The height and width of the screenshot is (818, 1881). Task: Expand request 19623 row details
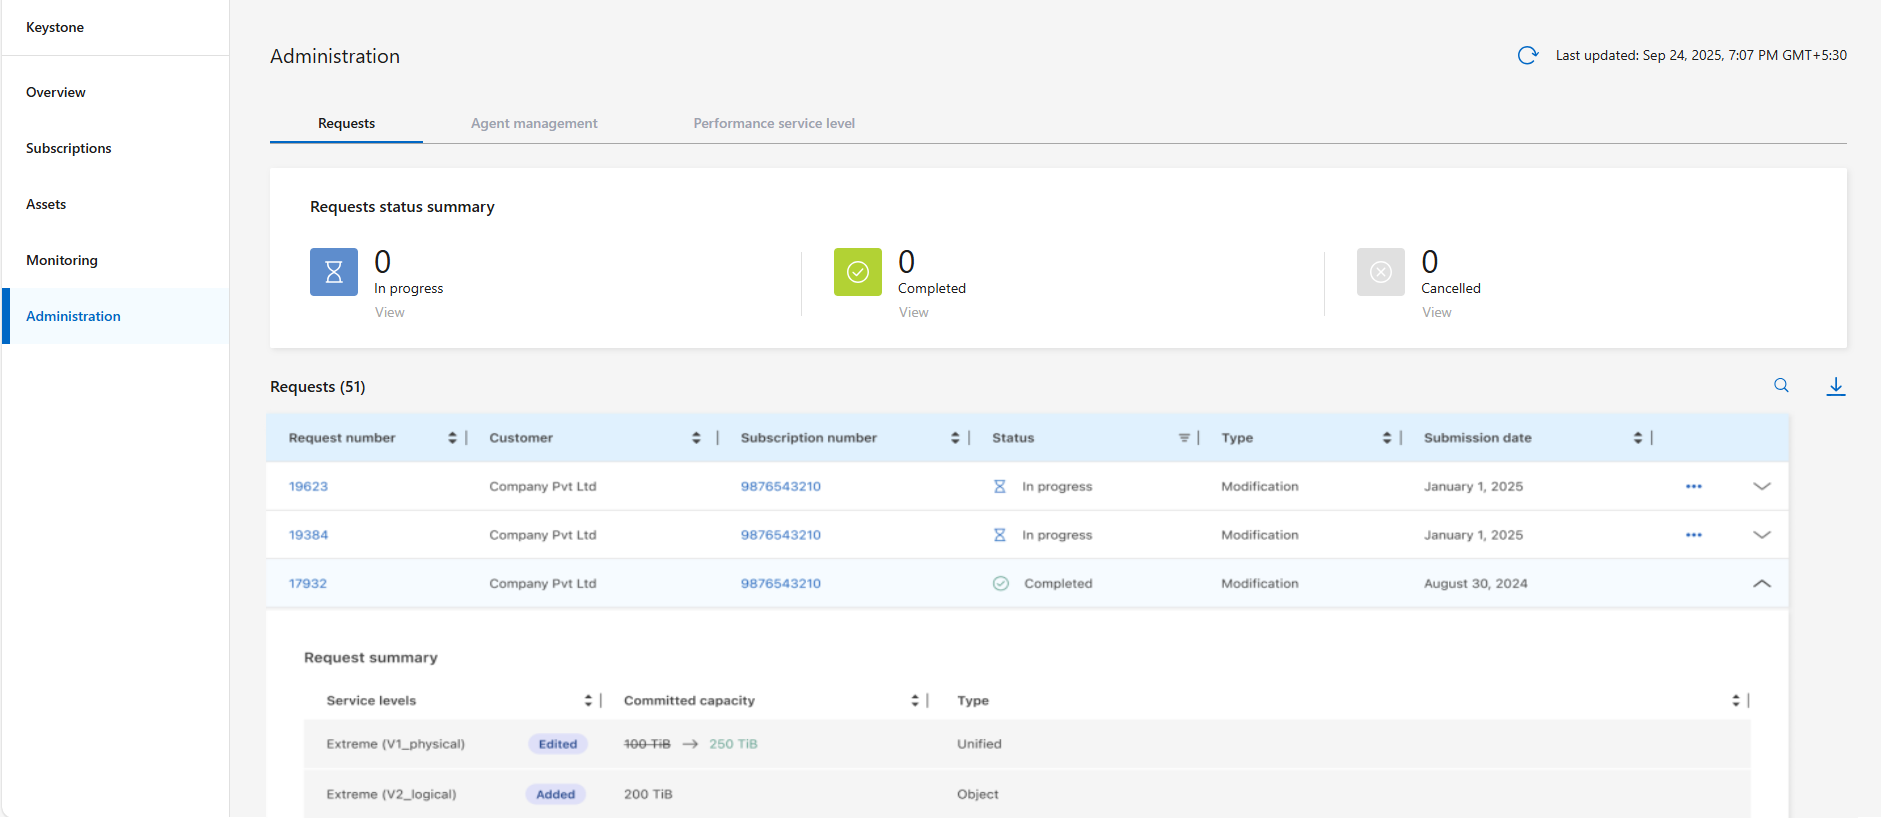pos(1761,487)
